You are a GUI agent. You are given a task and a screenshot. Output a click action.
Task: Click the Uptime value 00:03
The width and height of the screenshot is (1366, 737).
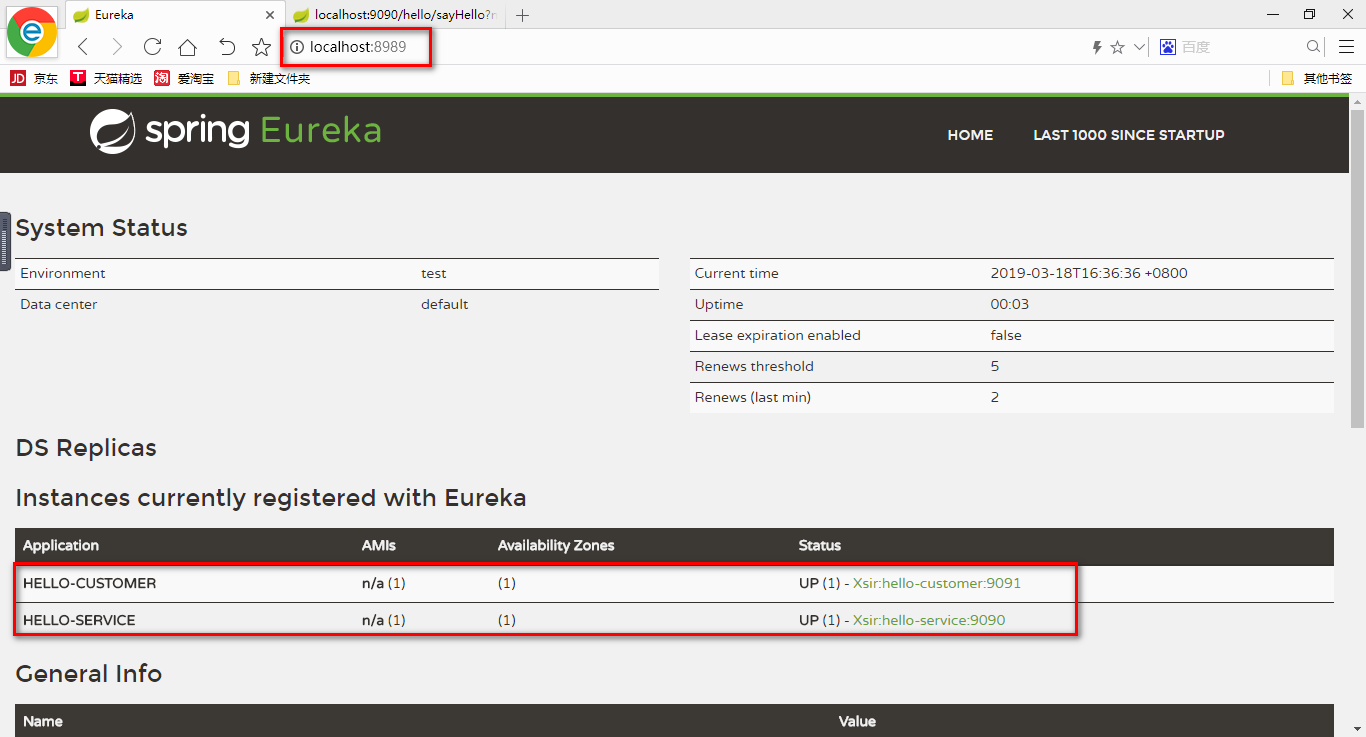click(1009, 304)
